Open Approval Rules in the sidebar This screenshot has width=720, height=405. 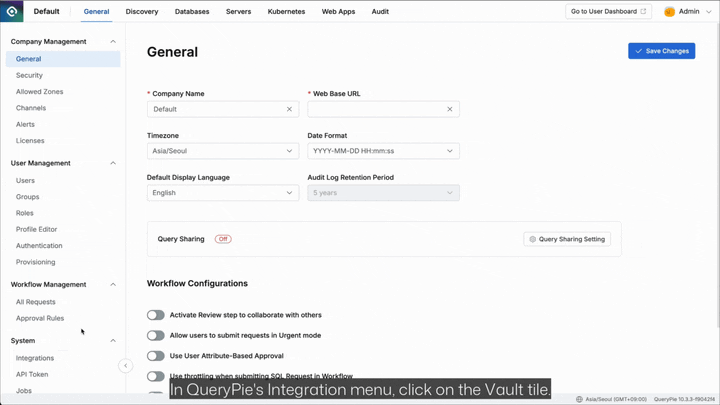[40, 318]
